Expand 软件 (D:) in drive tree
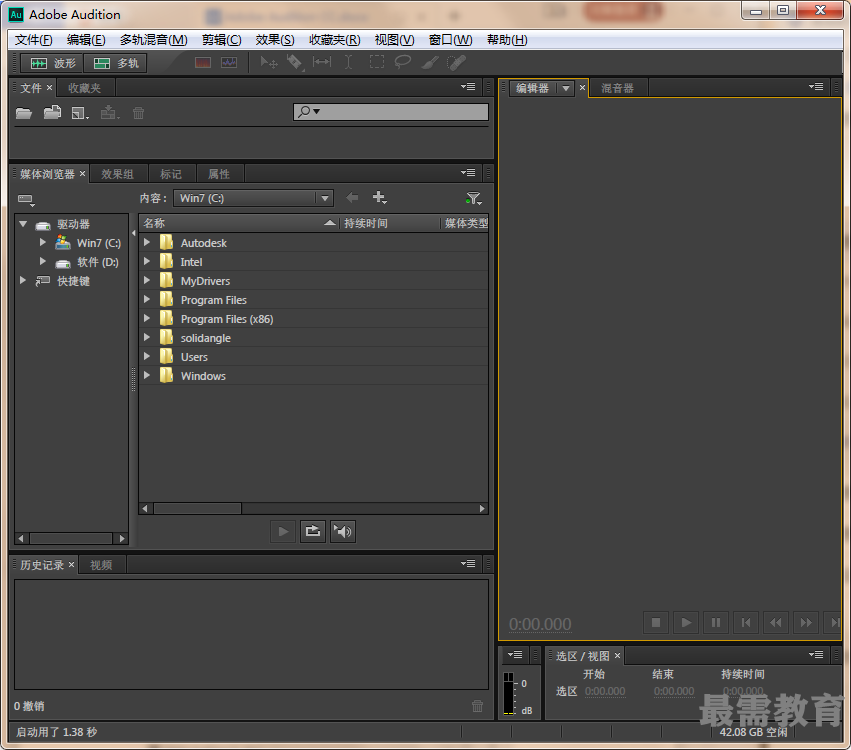 42,262
